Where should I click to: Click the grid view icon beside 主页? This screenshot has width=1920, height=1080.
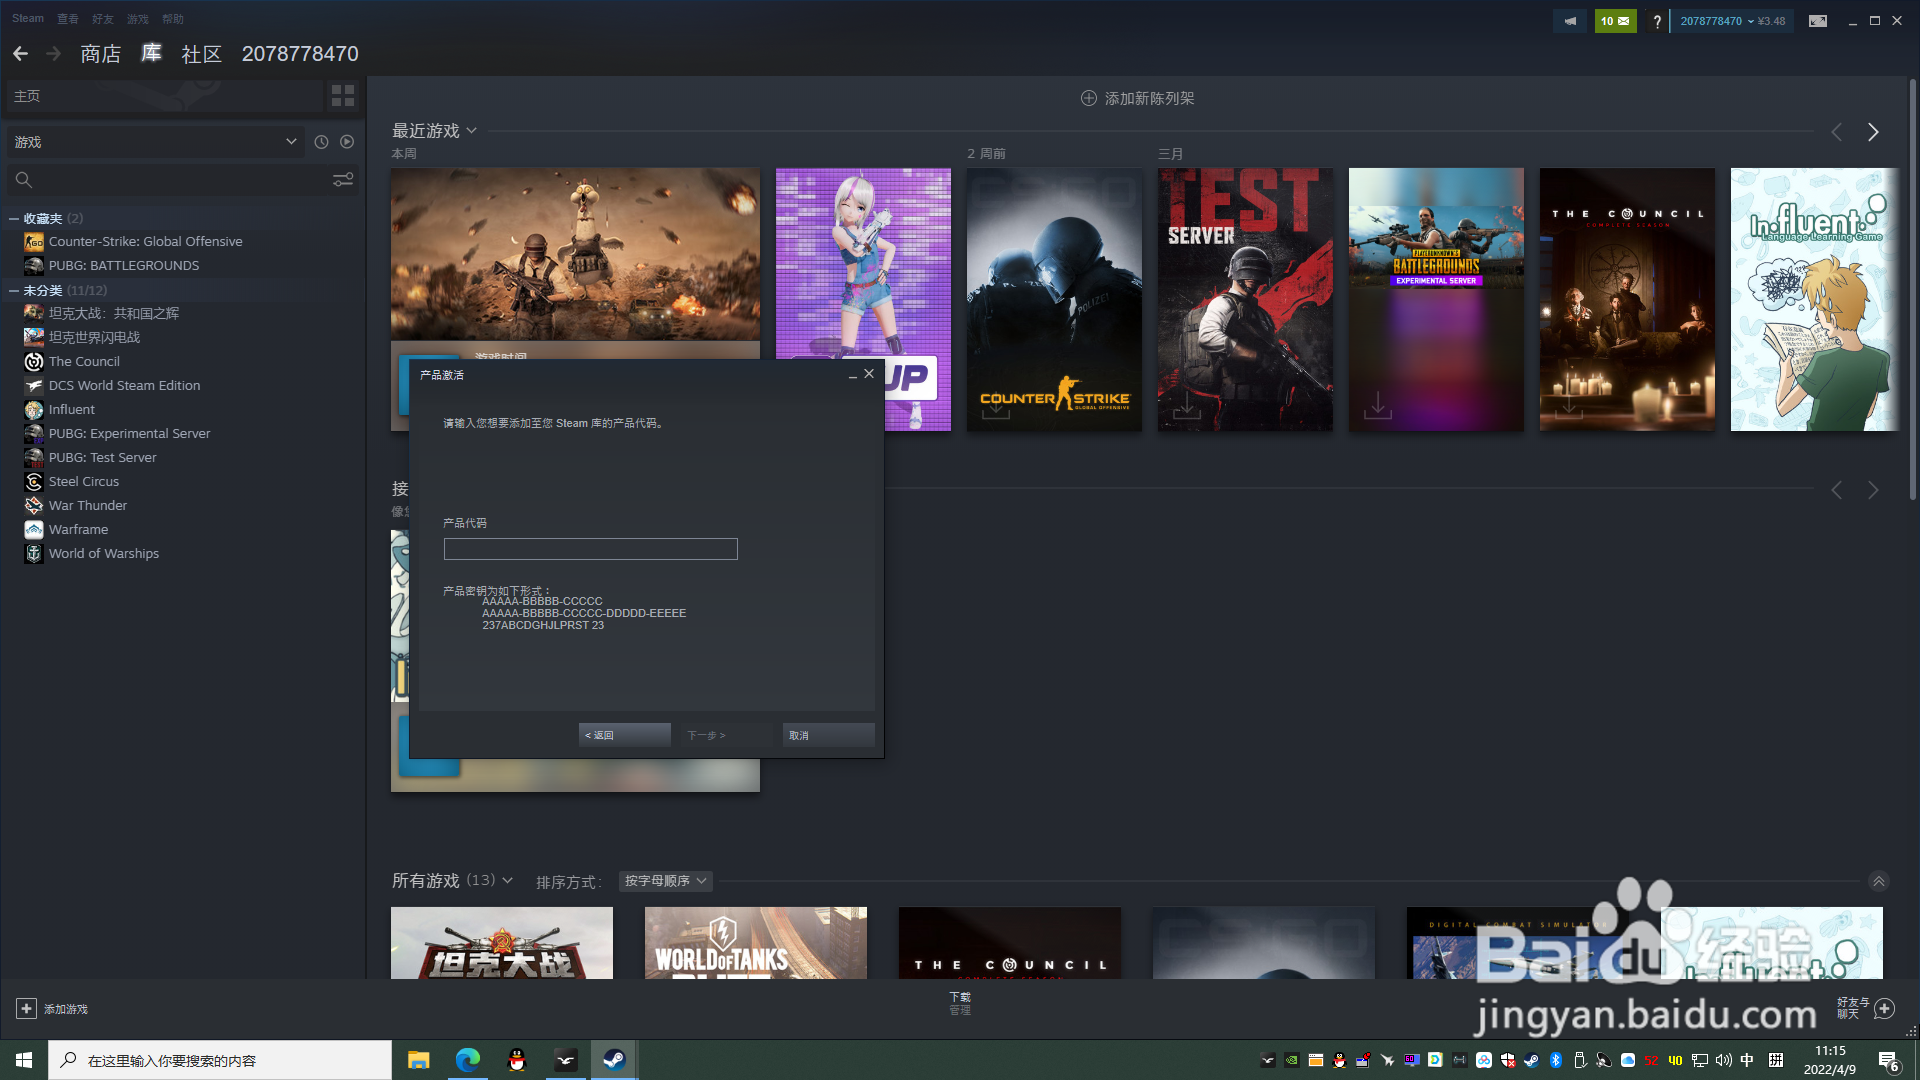click(342, 96)
